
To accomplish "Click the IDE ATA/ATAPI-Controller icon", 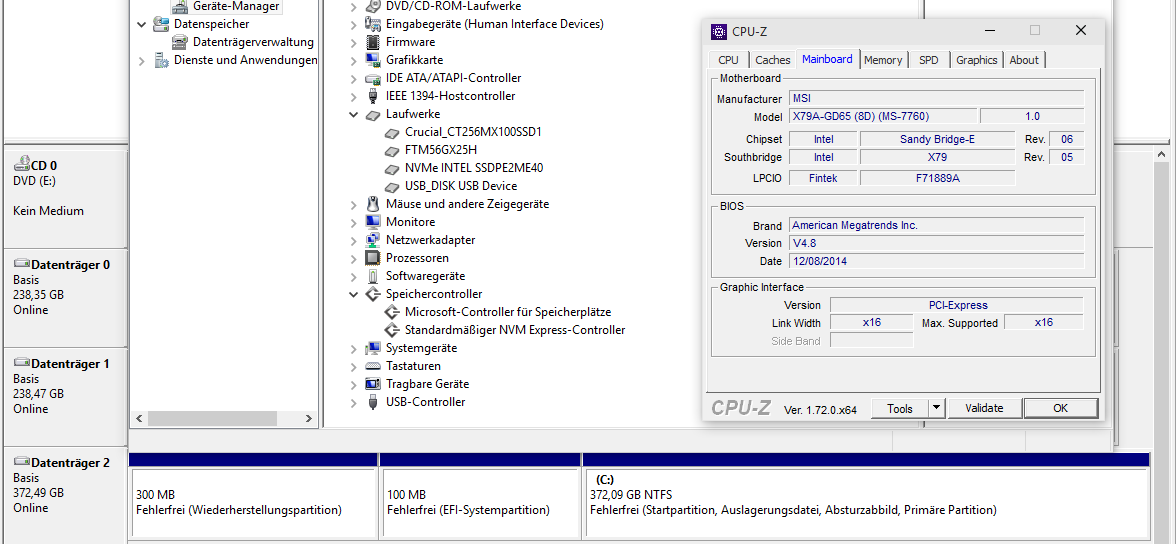I will pos(373,78).
